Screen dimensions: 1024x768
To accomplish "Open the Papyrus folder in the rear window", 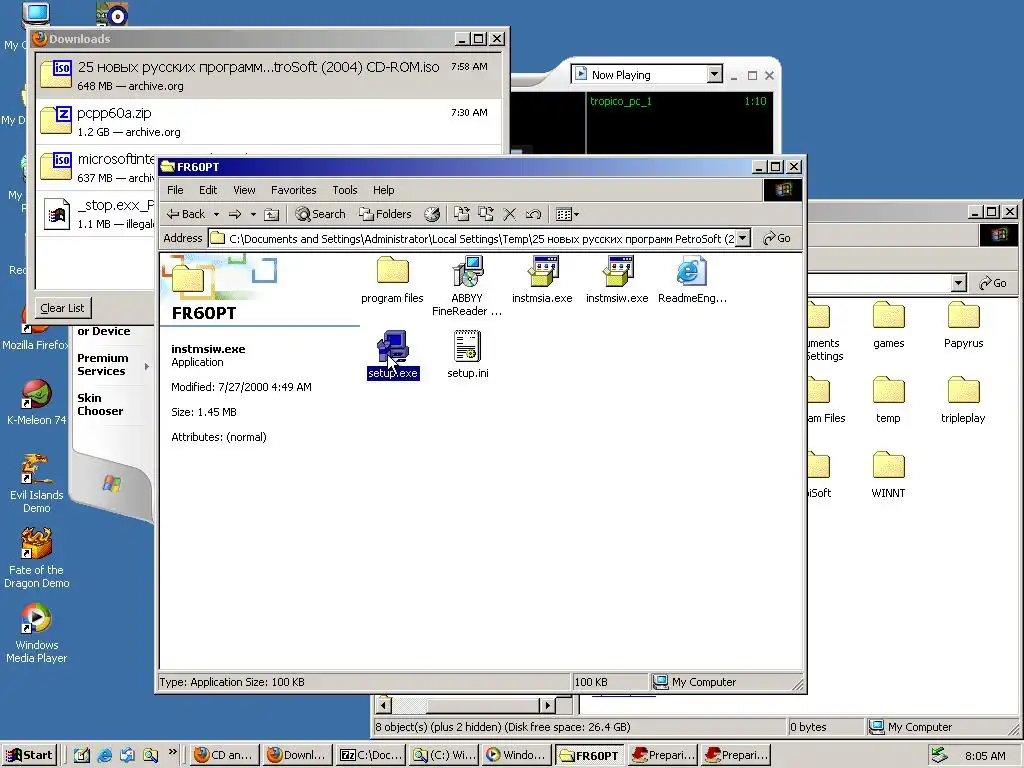I will point(963,325).
